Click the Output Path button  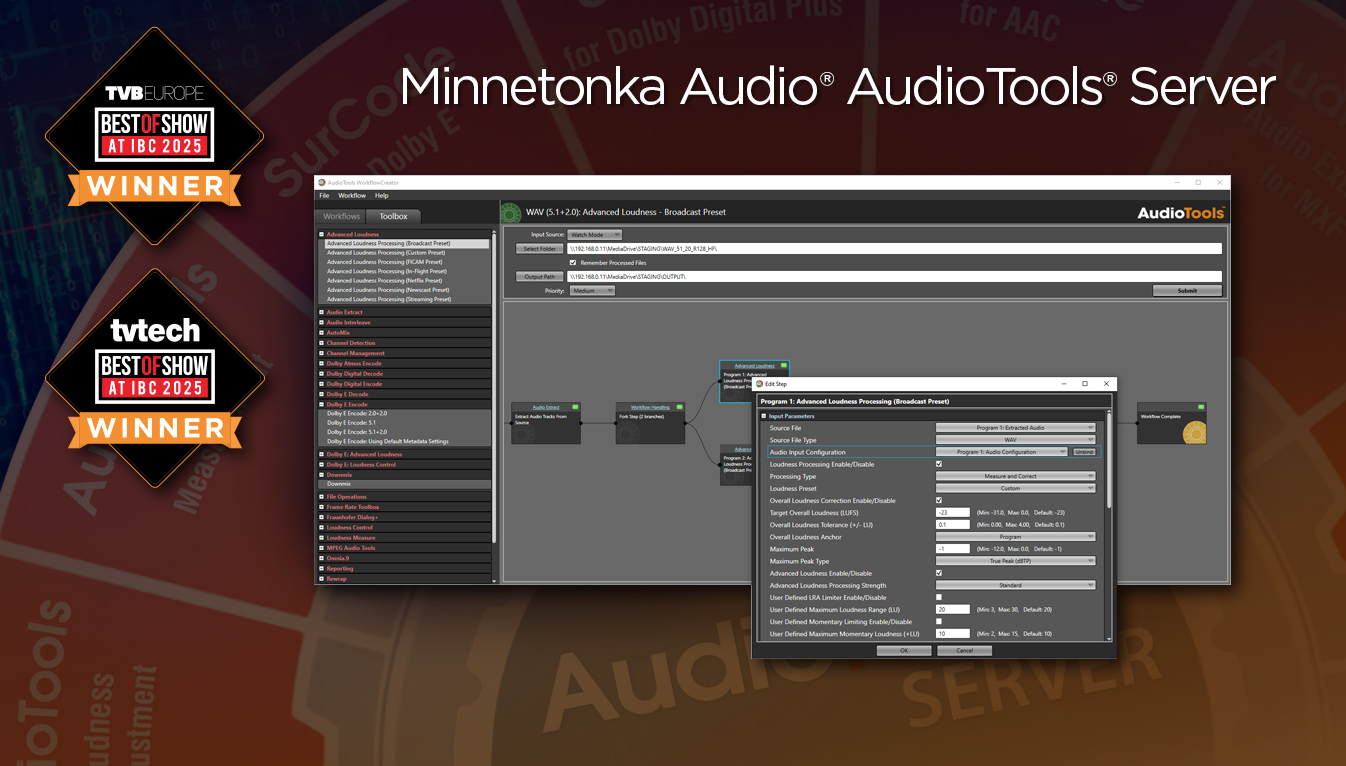540,276
